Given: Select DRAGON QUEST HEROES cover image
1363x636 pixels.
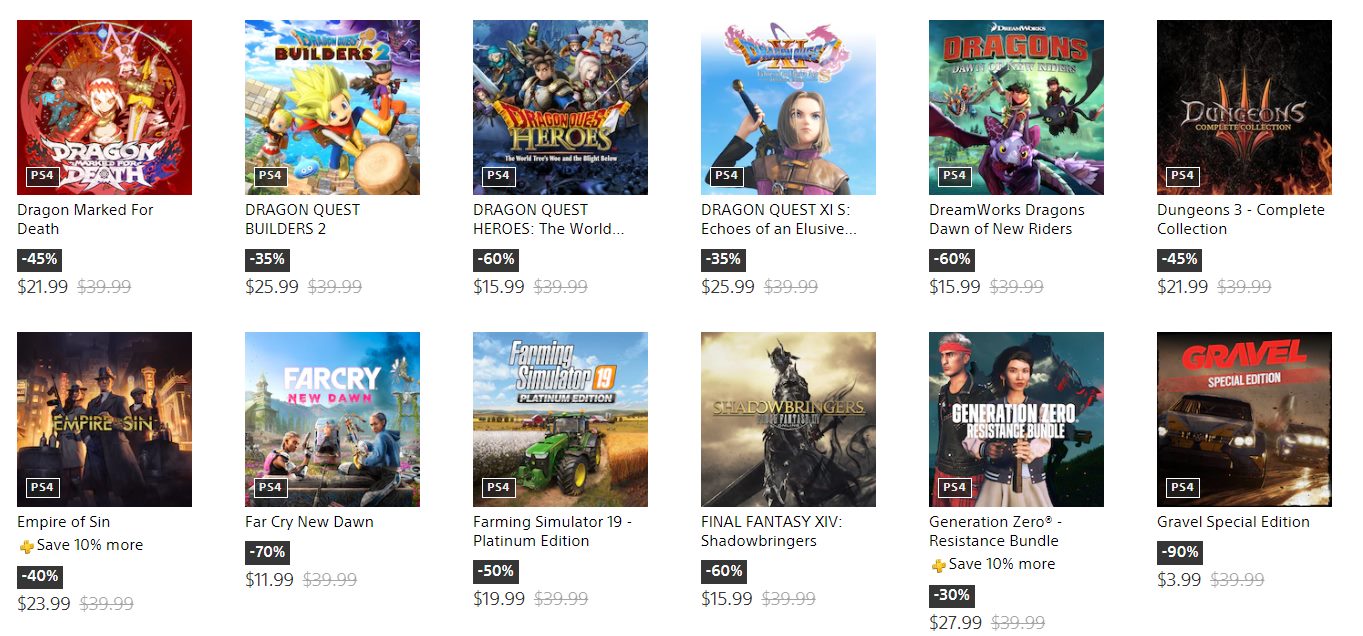Looking at the screenshot, I should click(560, 107).
